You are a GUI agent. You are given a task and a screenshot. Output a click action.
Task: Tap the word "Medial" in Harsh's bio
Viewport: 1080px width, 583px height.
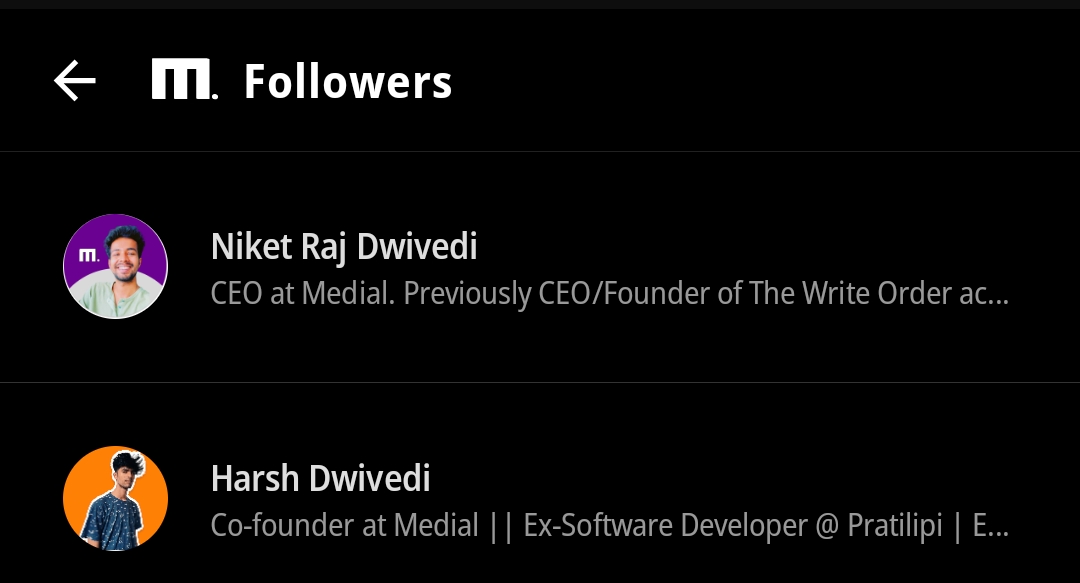pos(436,525)
